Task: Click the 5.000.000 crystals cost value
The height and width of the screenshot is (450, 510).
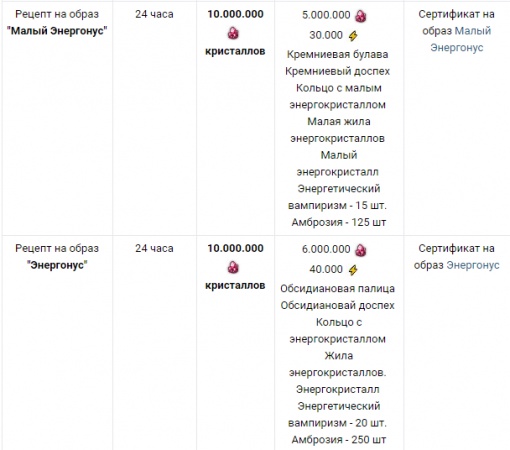Action: [326, 15]
